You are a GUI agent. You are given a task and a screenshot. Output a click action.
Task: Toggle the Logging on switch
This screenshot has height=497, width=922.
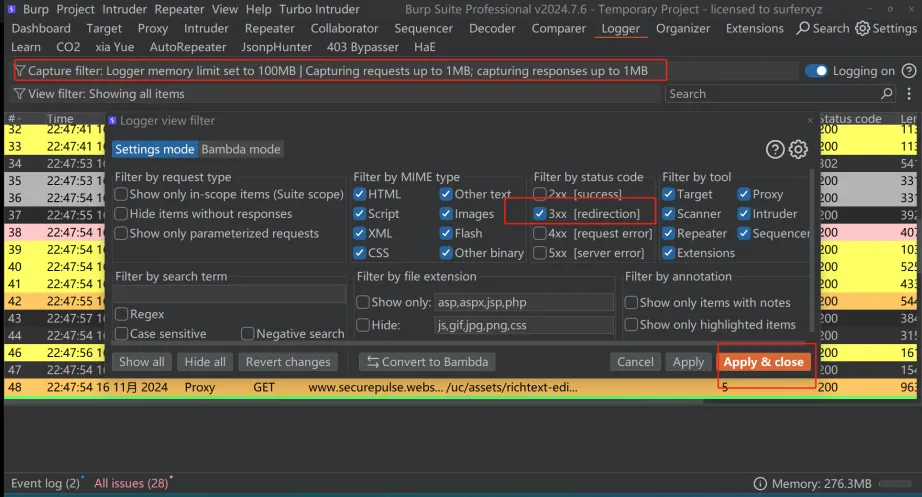(x=816, y=71)
